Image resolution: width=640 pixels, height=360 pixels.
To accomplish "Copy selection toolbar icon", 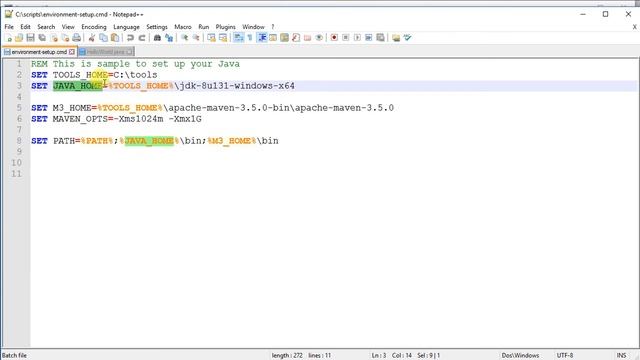I will pyautogui.click(x=104, y=38).
